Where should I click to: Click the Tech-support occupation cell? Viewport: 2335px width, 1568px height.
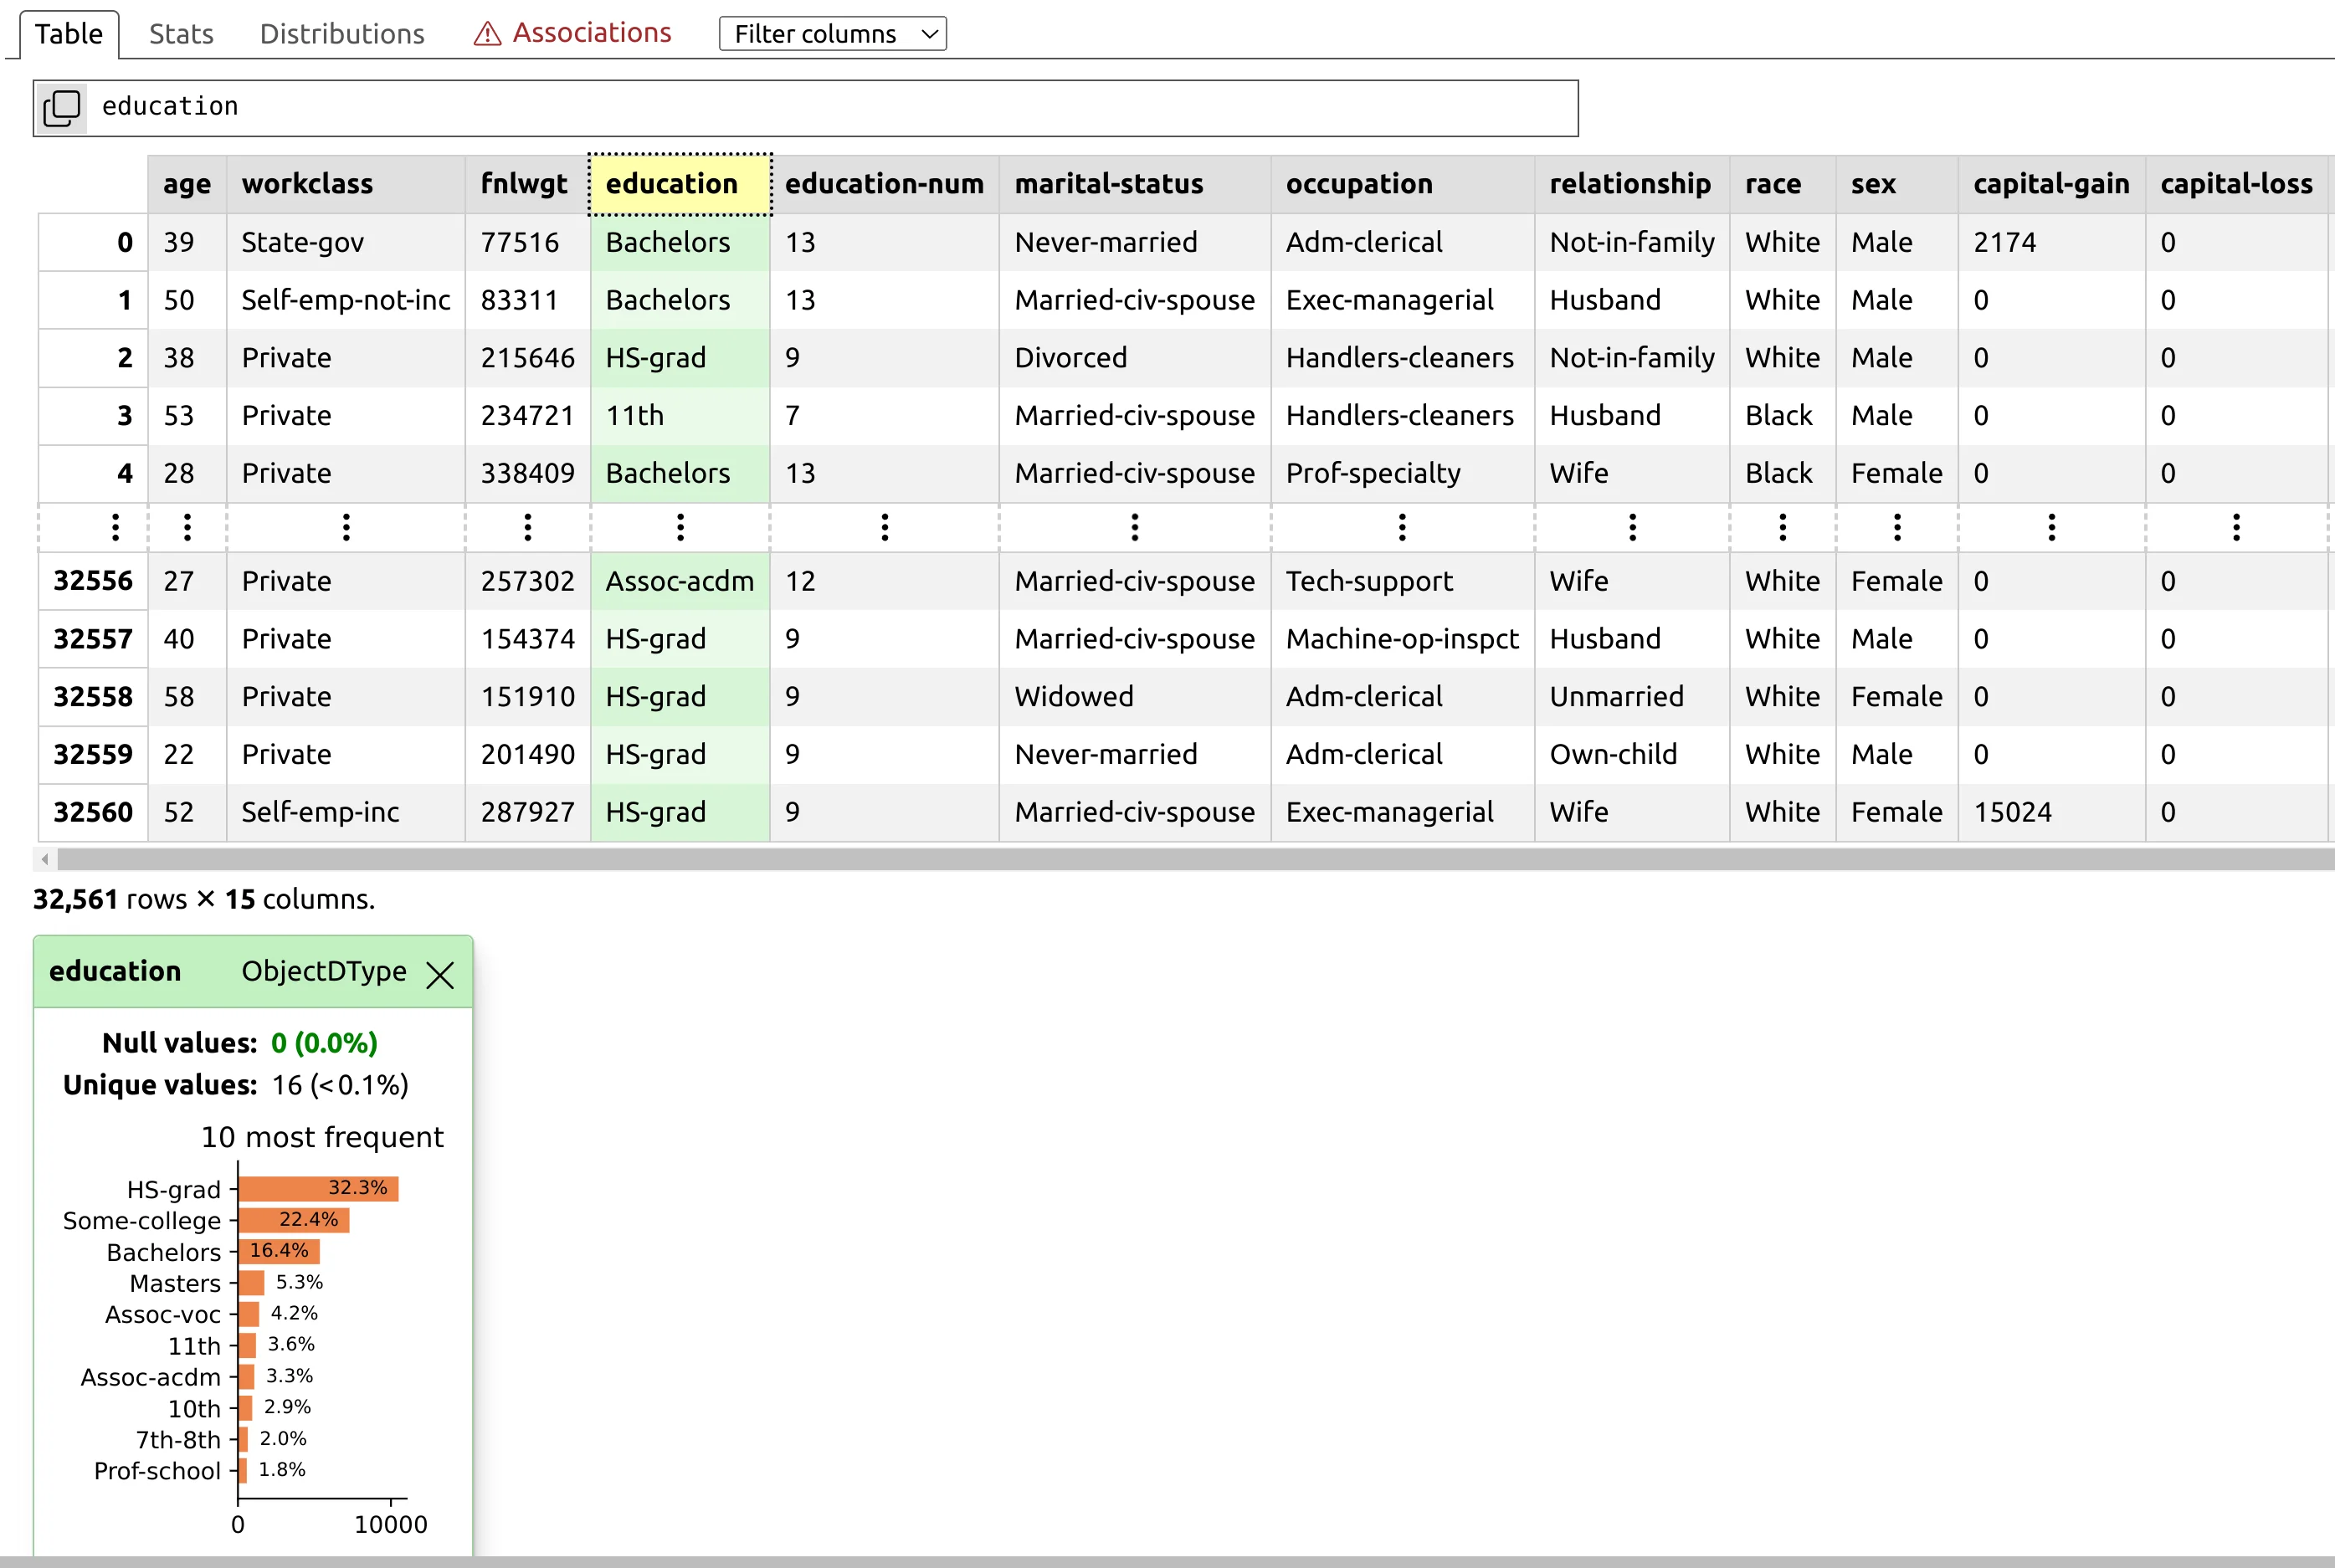pos(1402,582)
